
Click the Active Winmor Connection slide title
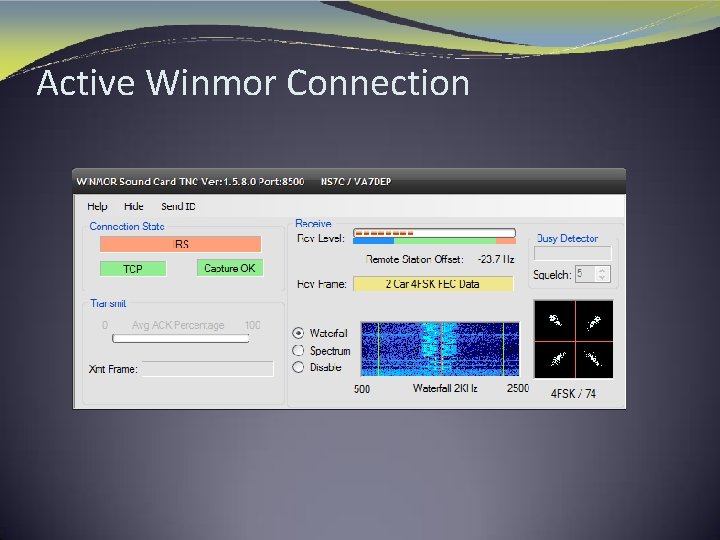pos(253,83)
